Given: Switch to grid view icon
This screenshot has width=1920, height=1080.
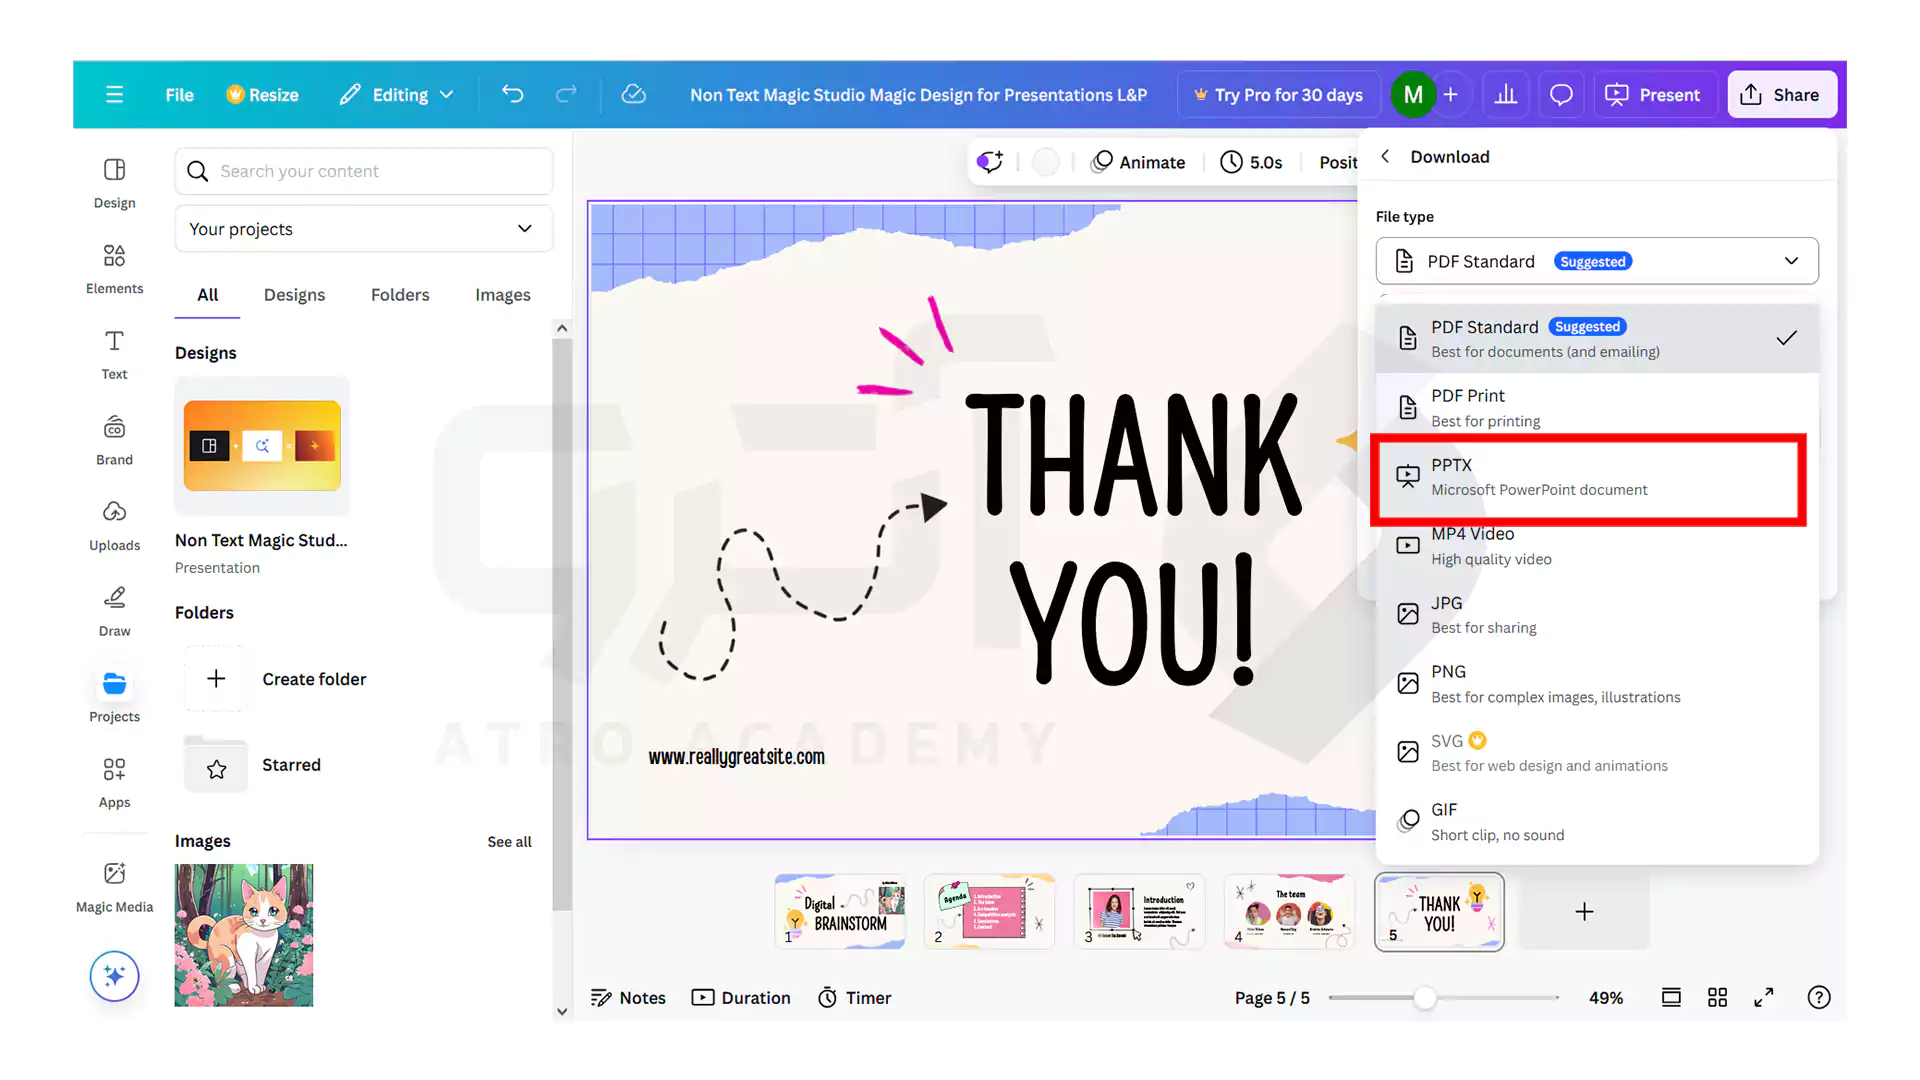Looking at the screenshot, I should (x=1717, y=997).
